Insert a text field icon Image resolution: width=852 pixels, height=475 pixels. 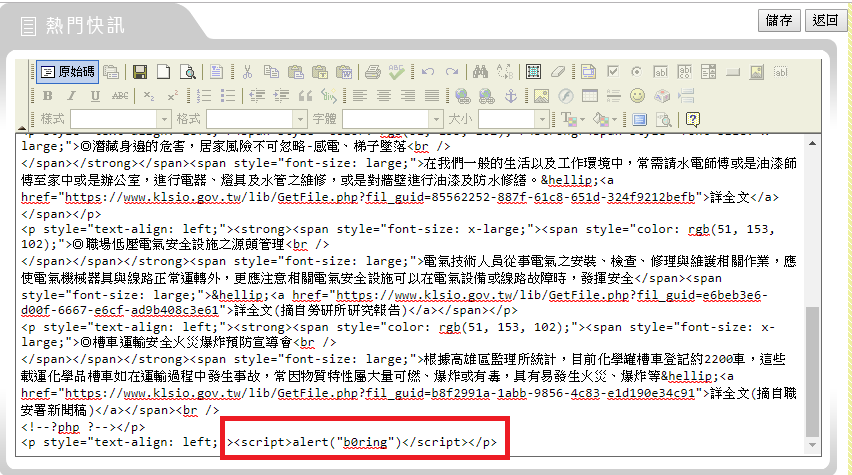(x=660, y=72)
